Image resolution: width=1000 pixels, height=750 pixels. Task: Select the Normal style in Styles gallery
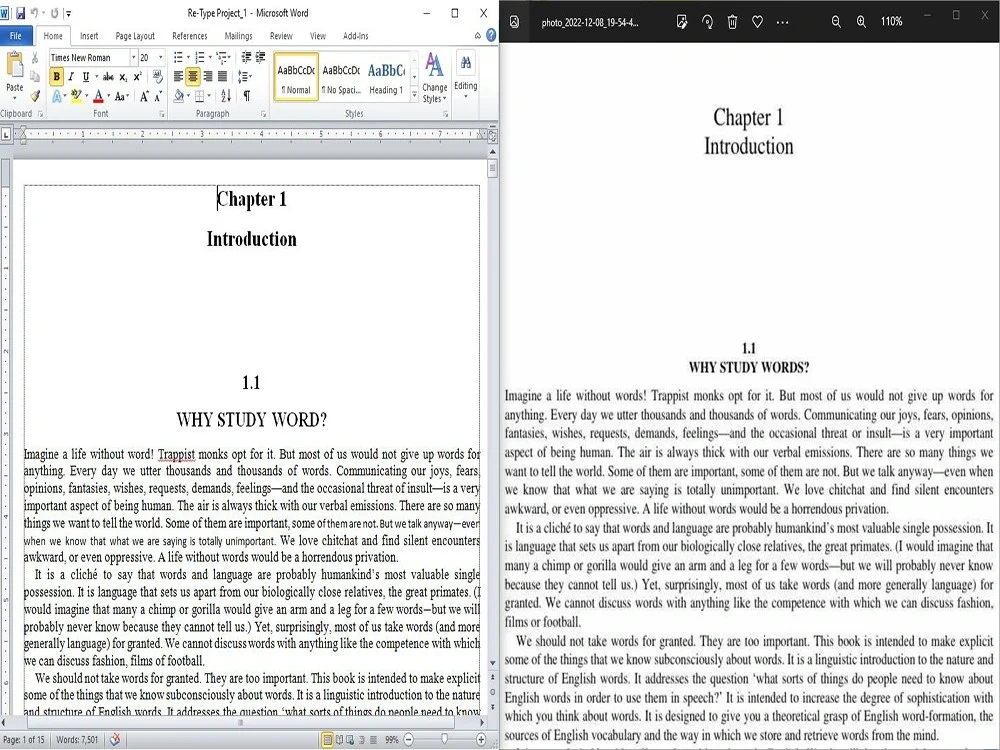point(295,76)
